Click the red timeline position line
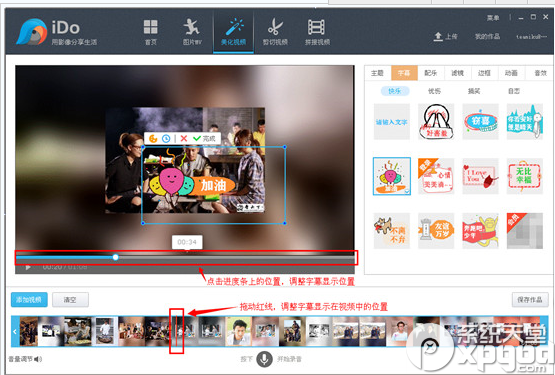The image size is (555, 375). [x=176, y=331]
